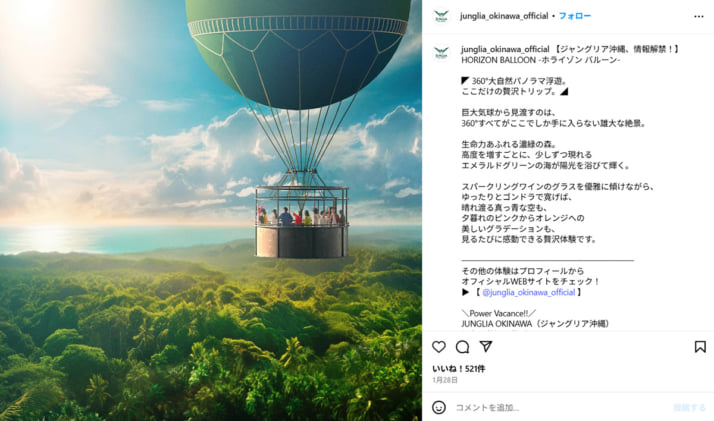Click the caption profile avatar

click(441, 53)
